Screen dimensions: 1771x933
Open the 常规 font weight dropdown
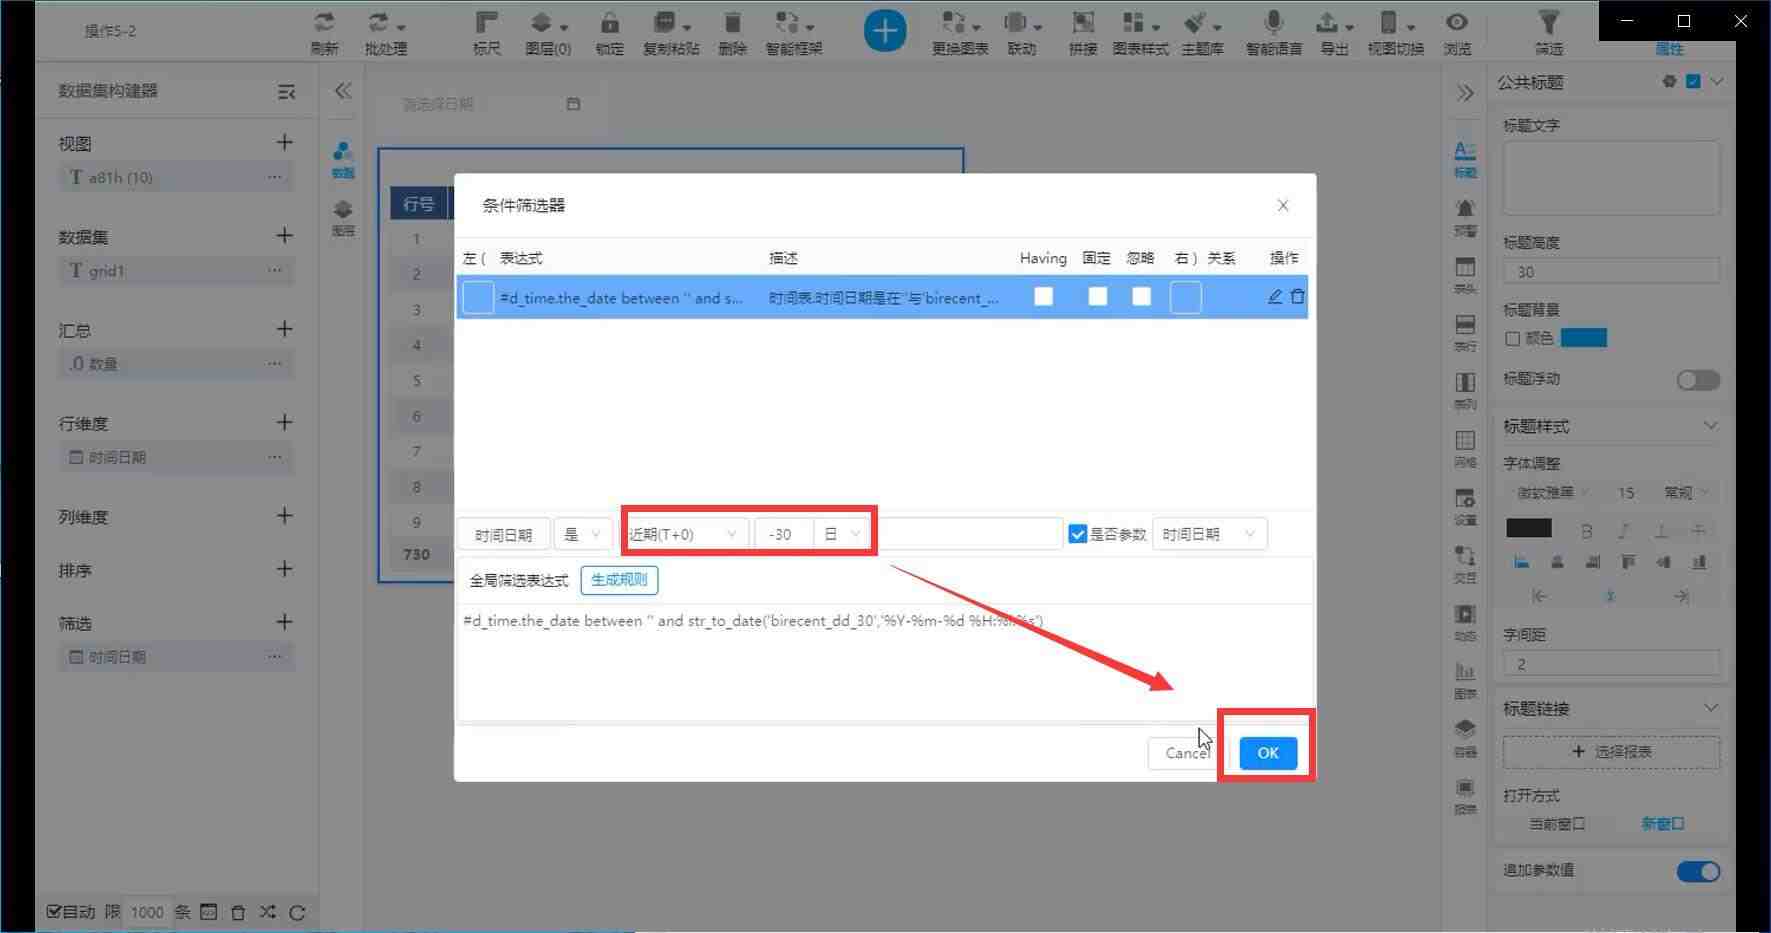[x=1687, y=492]
